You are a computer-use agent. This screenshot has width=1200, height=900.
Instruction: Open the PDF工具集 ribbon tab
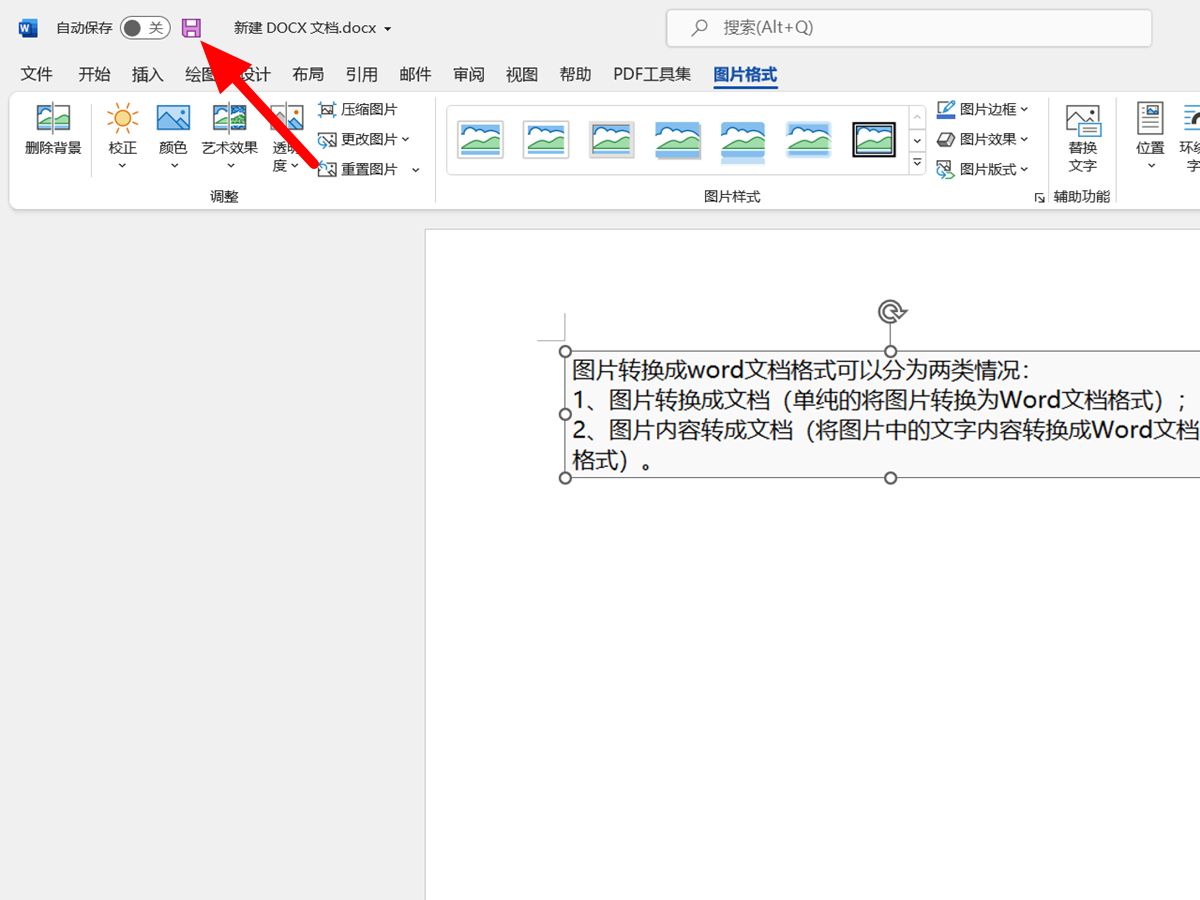(x=652, y=73)
